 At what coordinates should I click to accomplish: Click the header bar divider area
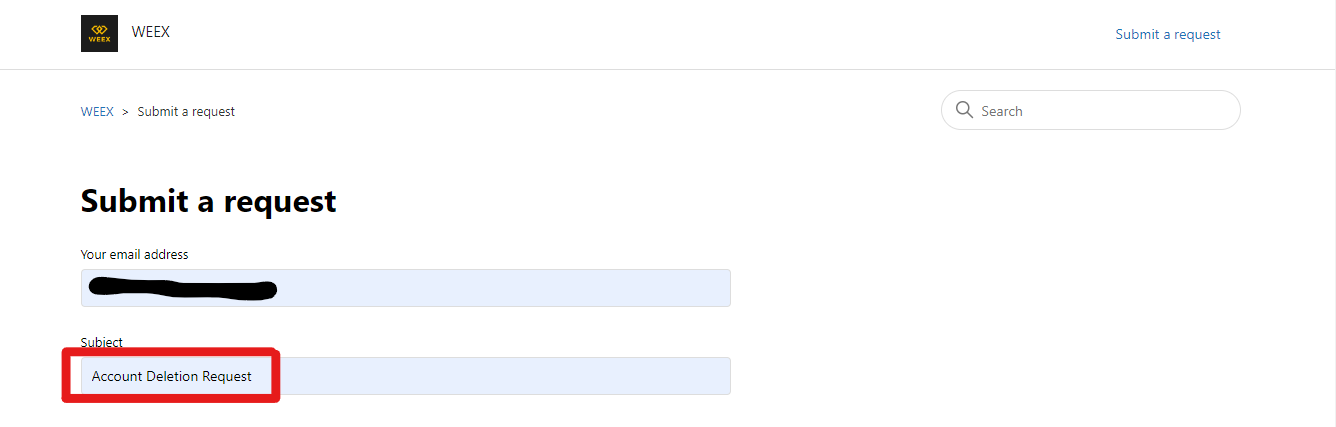pos(668,69)
